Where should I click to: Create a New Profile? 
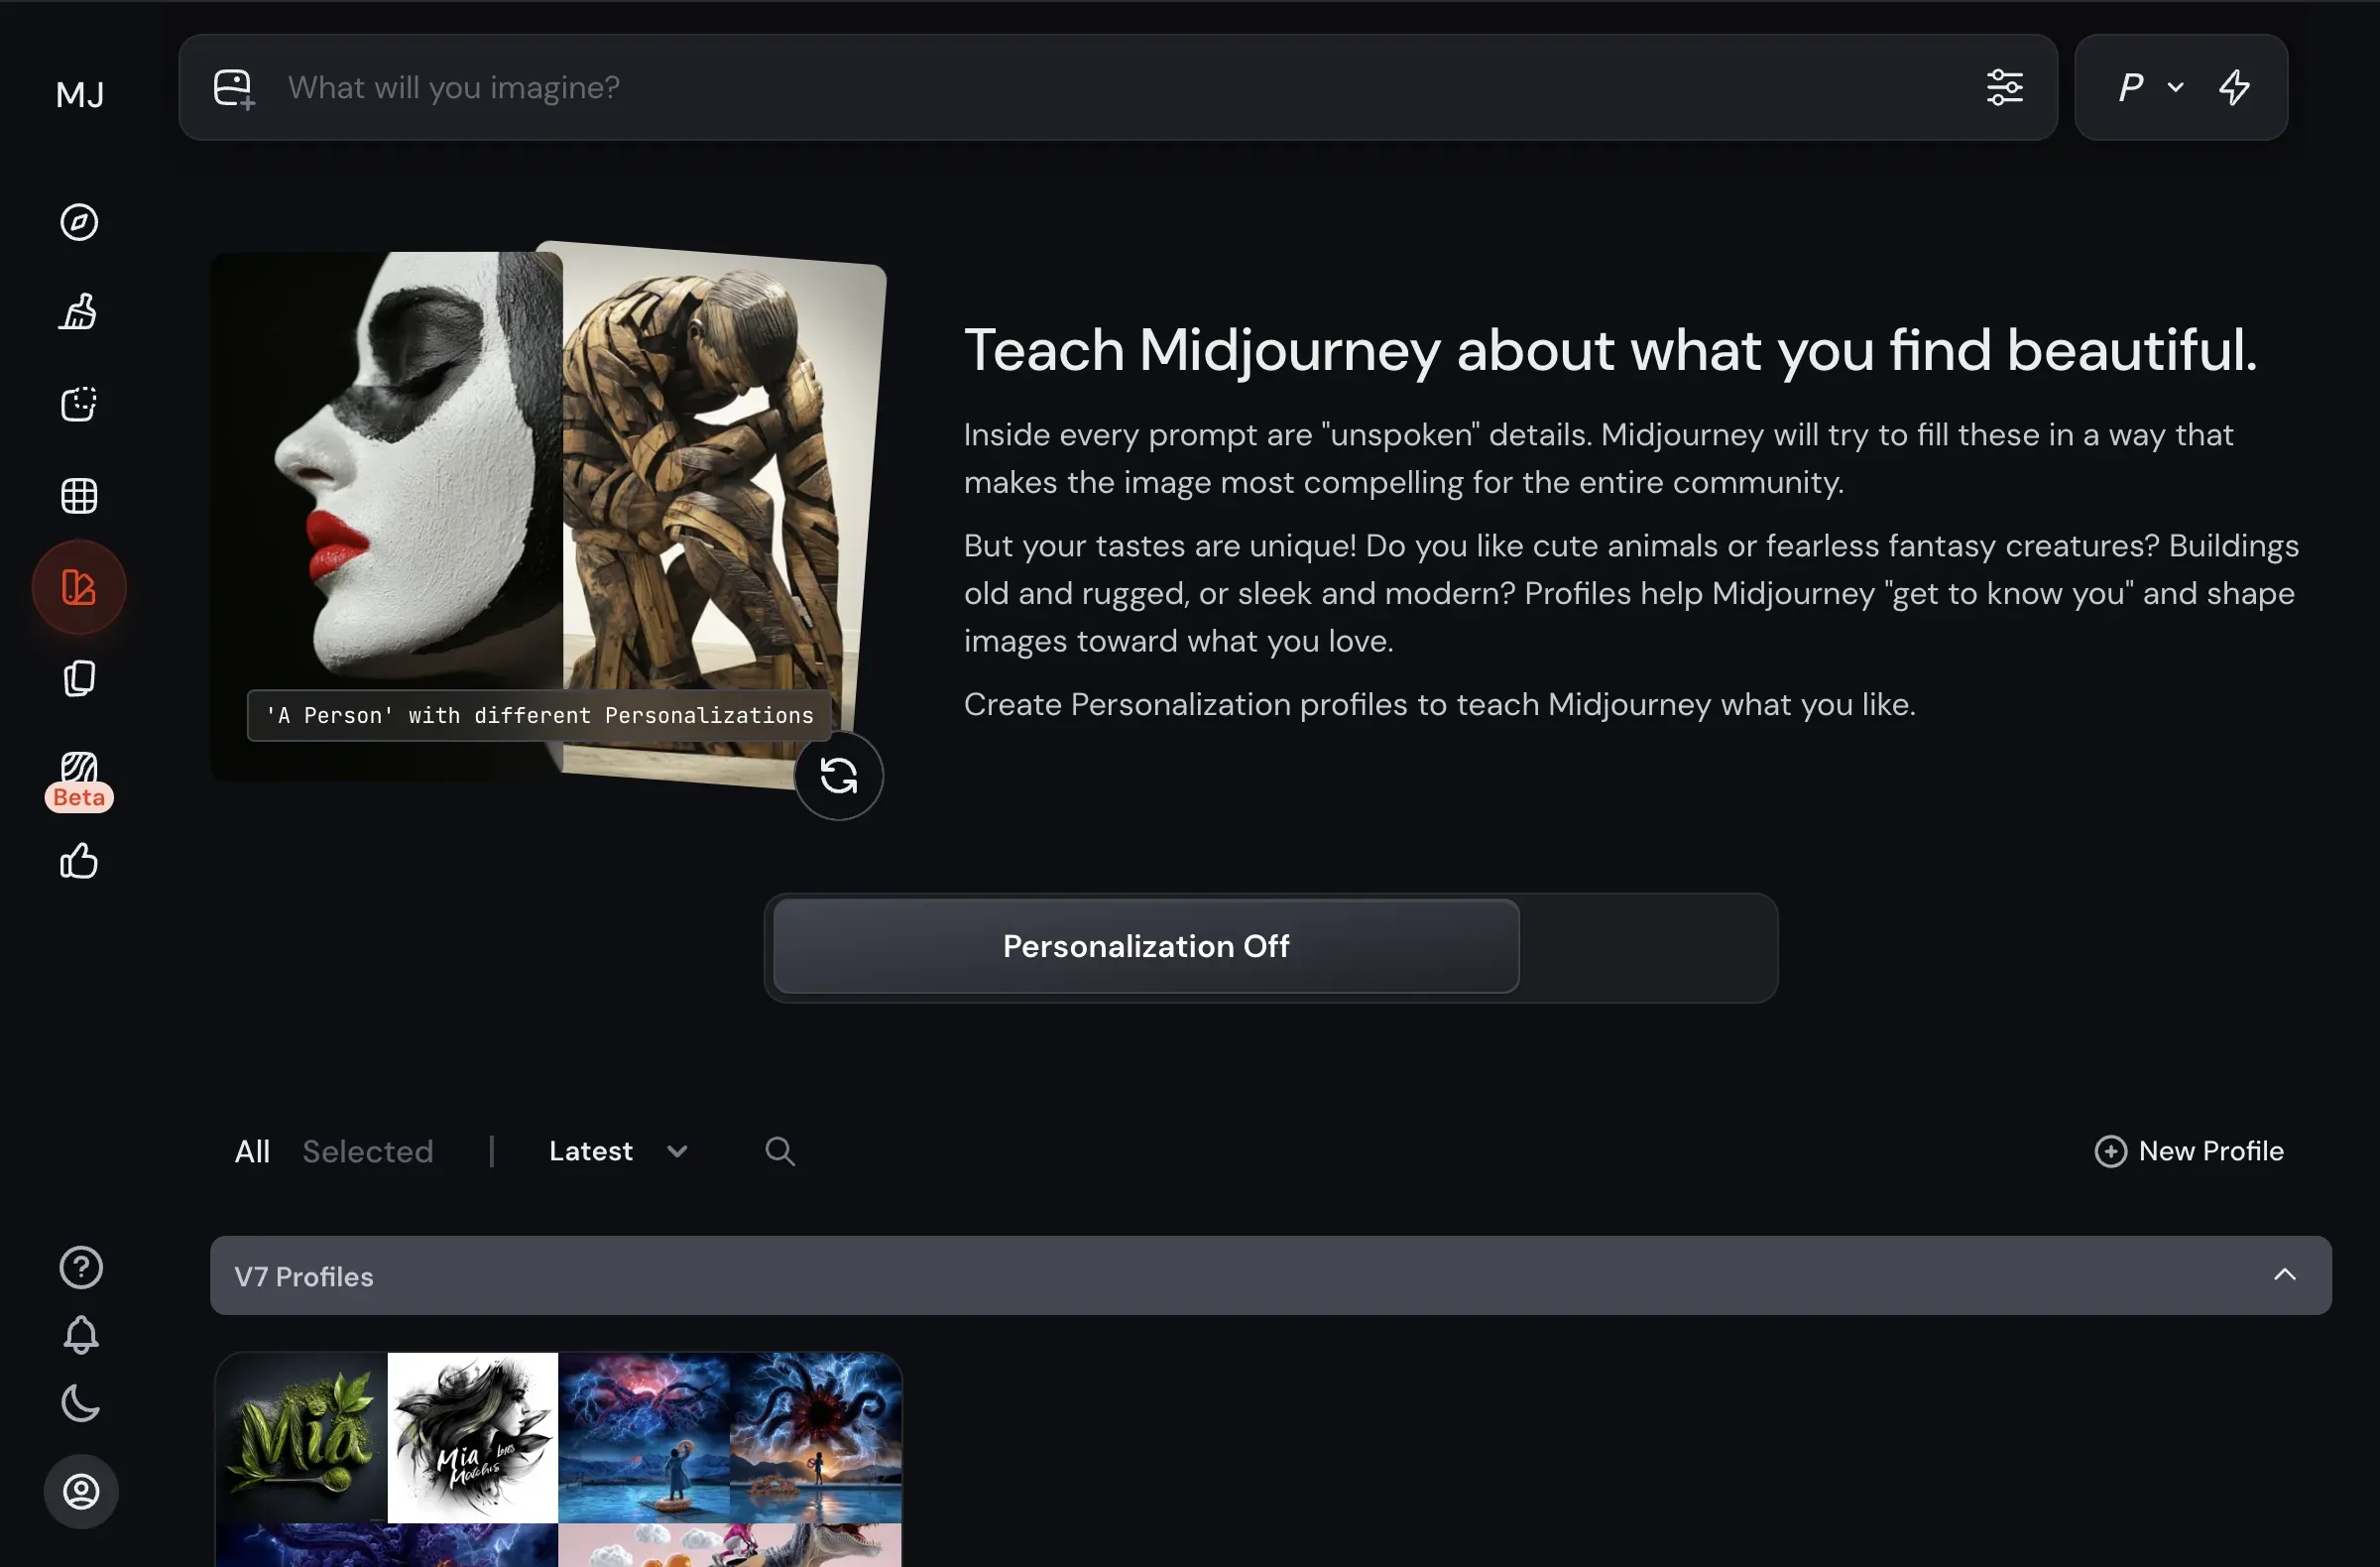(2188, 1151)
